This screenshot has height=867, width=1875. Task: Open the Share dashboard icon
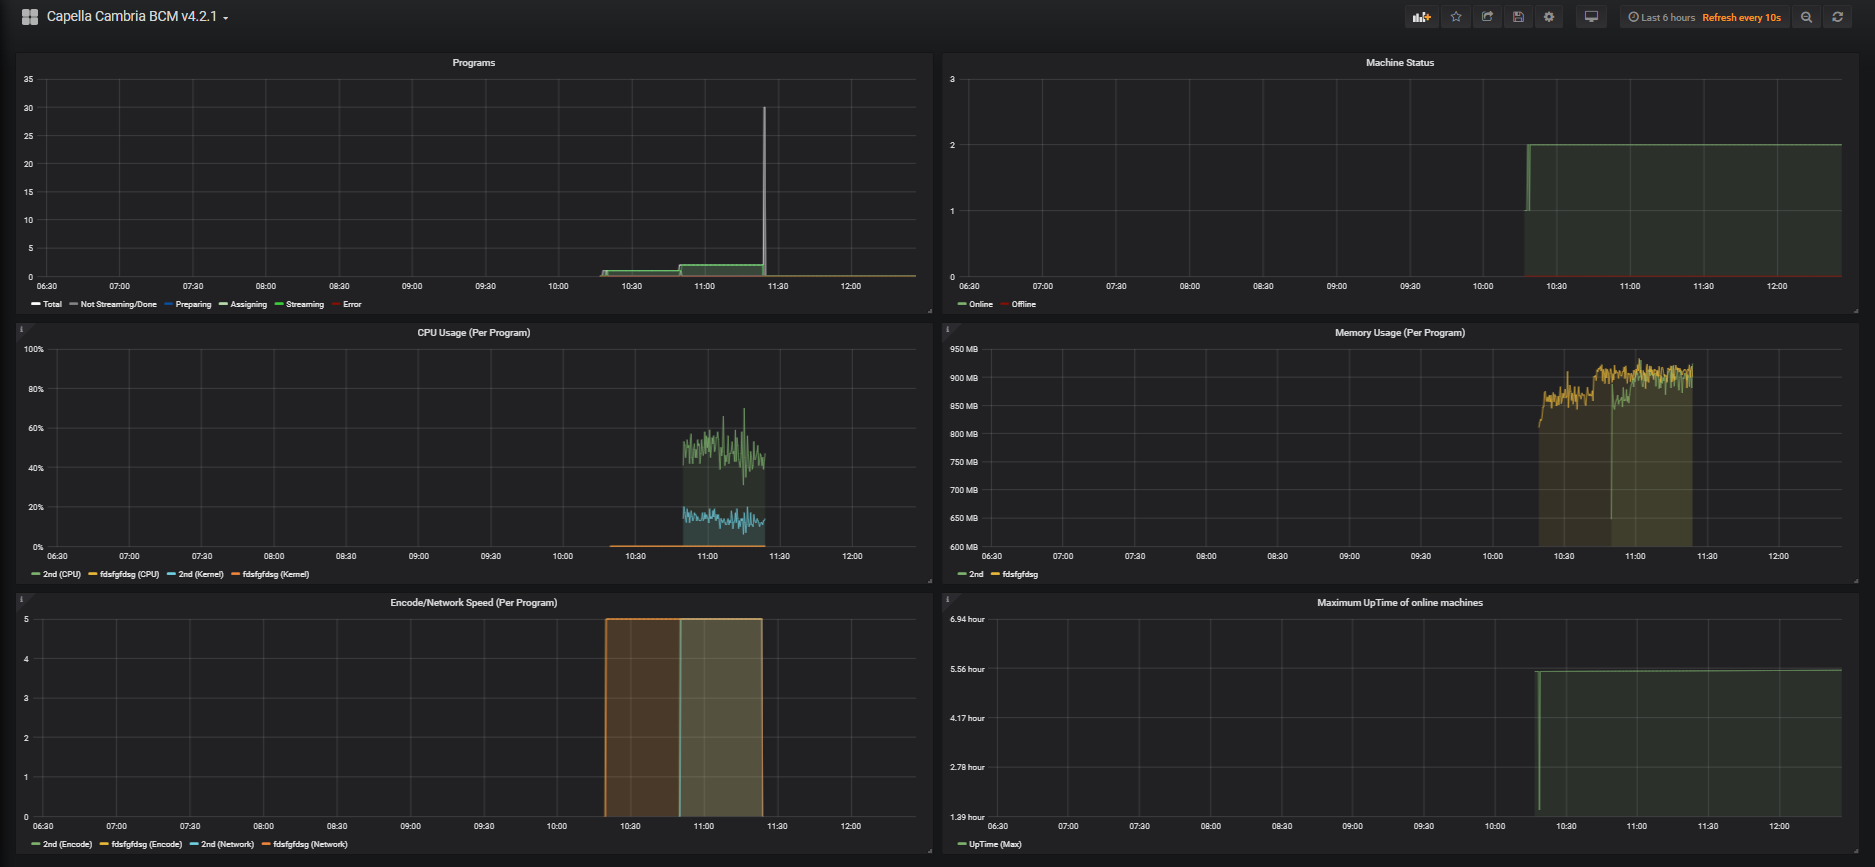click(1487, 17)
